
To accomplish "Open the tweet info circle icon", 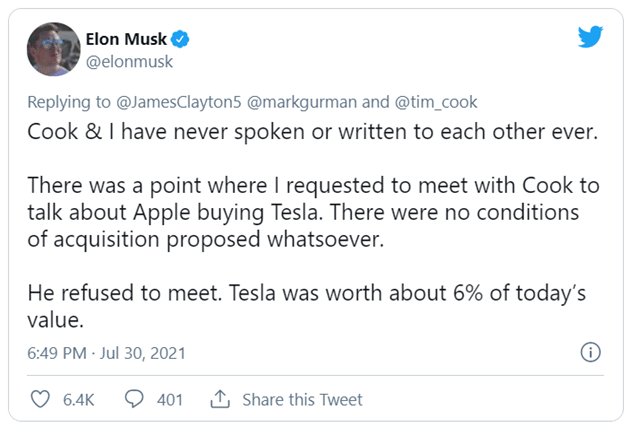I will [590, 353].
